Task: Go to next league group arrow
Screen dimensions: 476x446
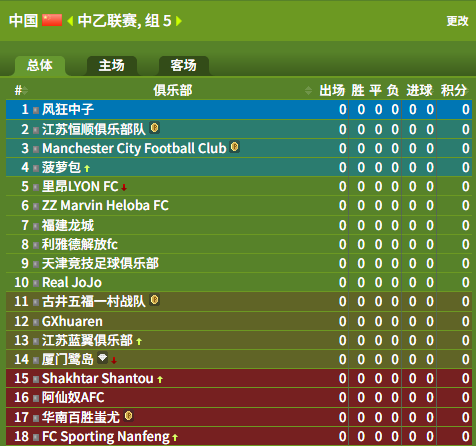Action: tap(179, 21)
